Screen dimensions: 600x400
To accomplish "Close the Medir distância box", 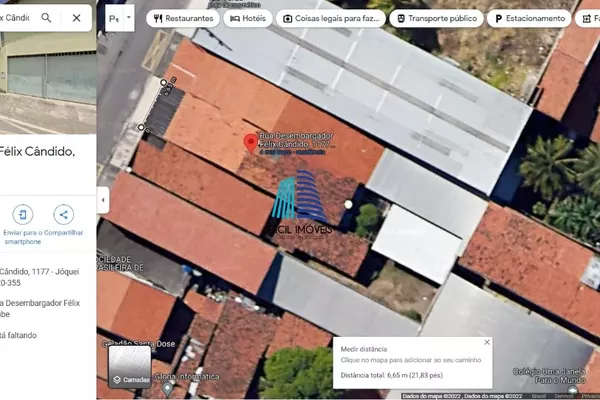I will coord(487,342).
